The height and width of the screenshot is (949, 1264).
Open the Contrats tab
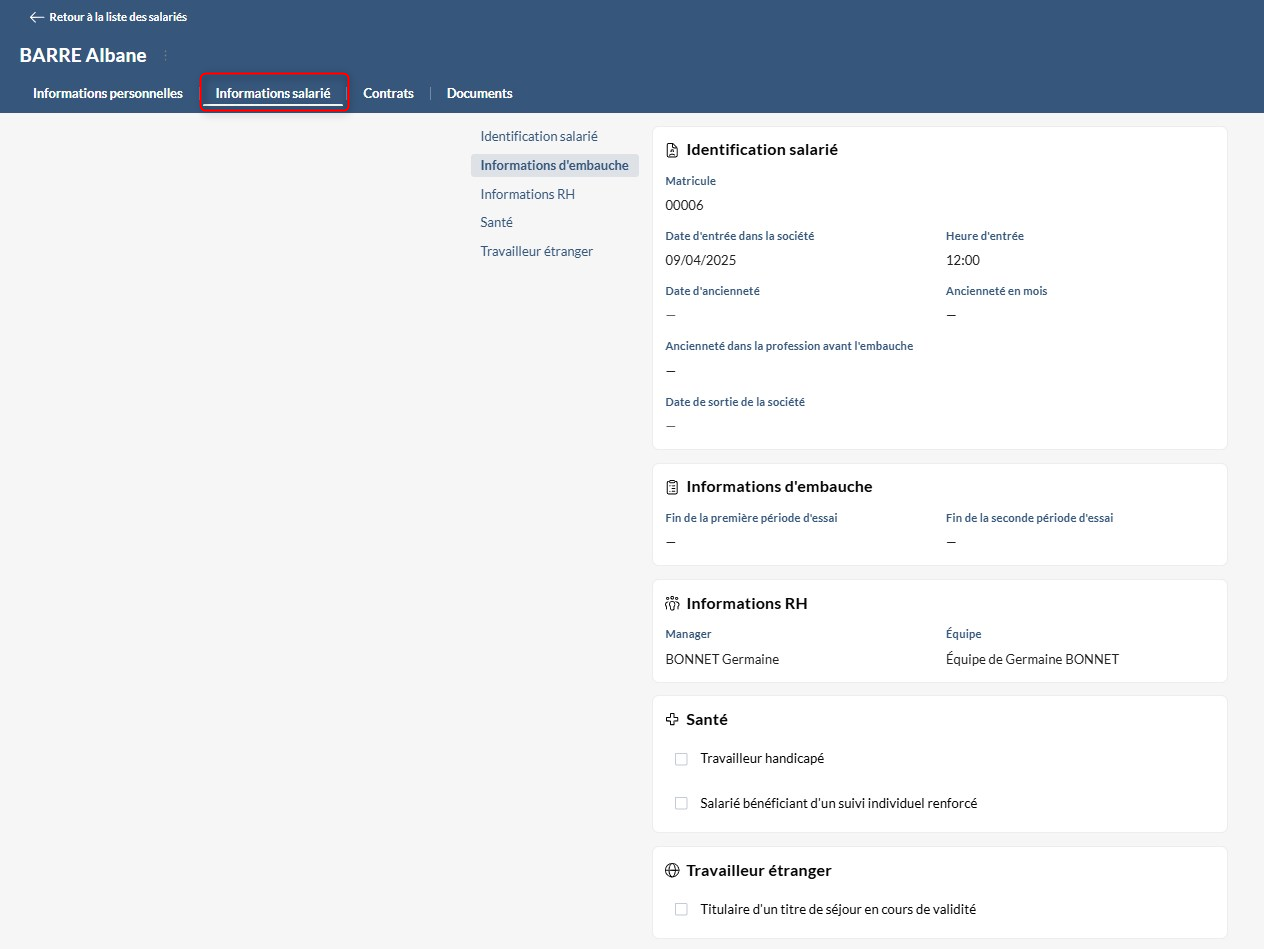(388, 94)
